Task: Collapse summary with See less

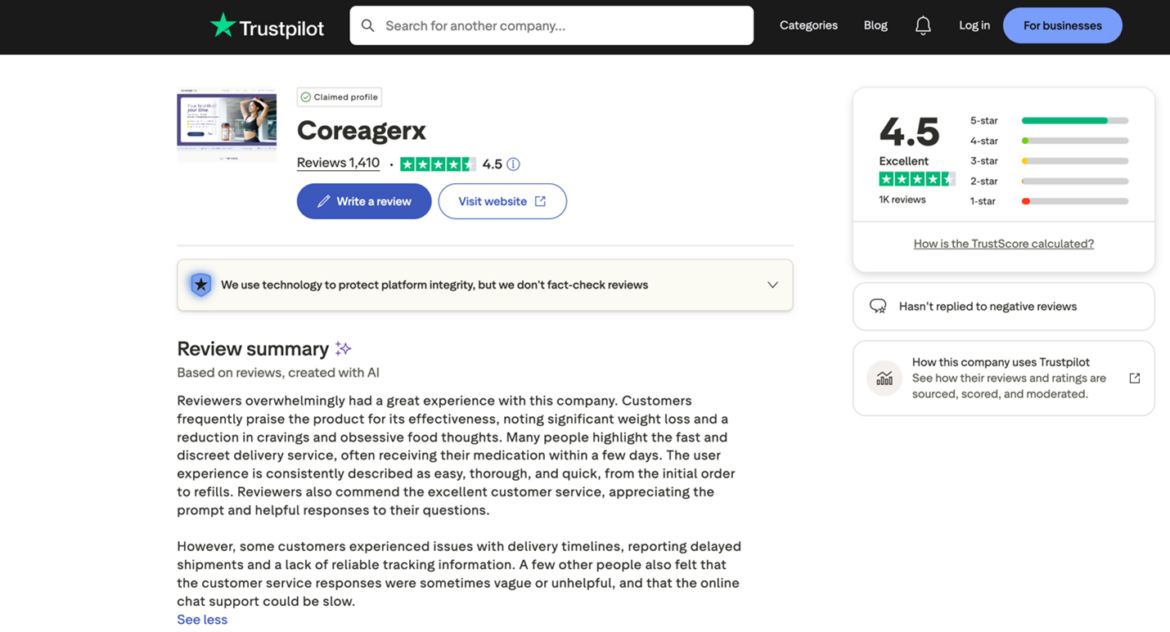Action: [x=202, y=619]
